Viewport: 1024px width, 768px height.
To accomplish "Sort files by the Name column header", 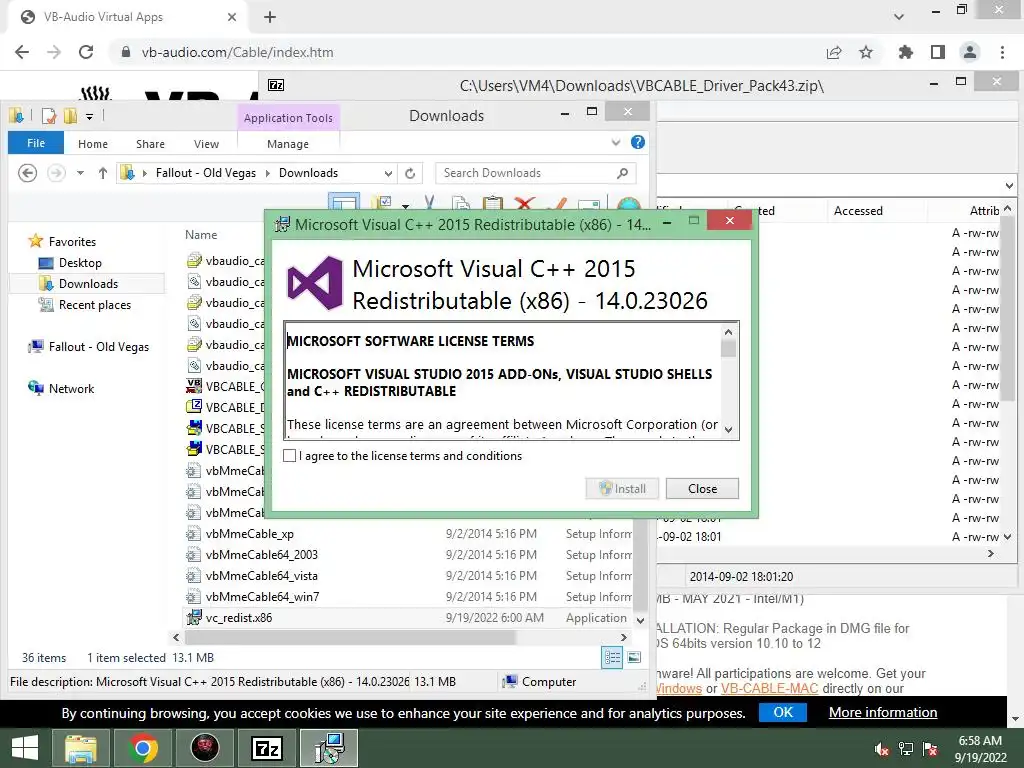I will tap(201, 234).
